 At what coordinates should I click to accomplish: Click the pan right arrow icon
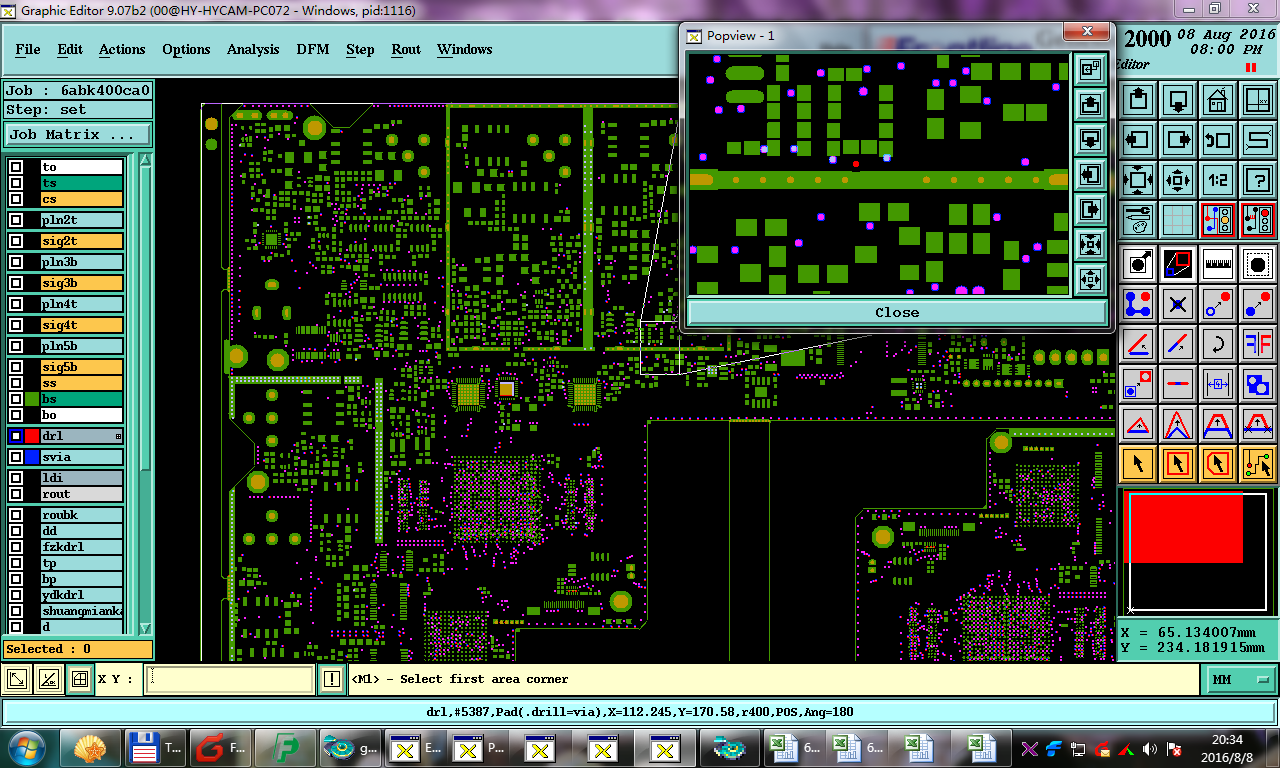coord(1178,140)
